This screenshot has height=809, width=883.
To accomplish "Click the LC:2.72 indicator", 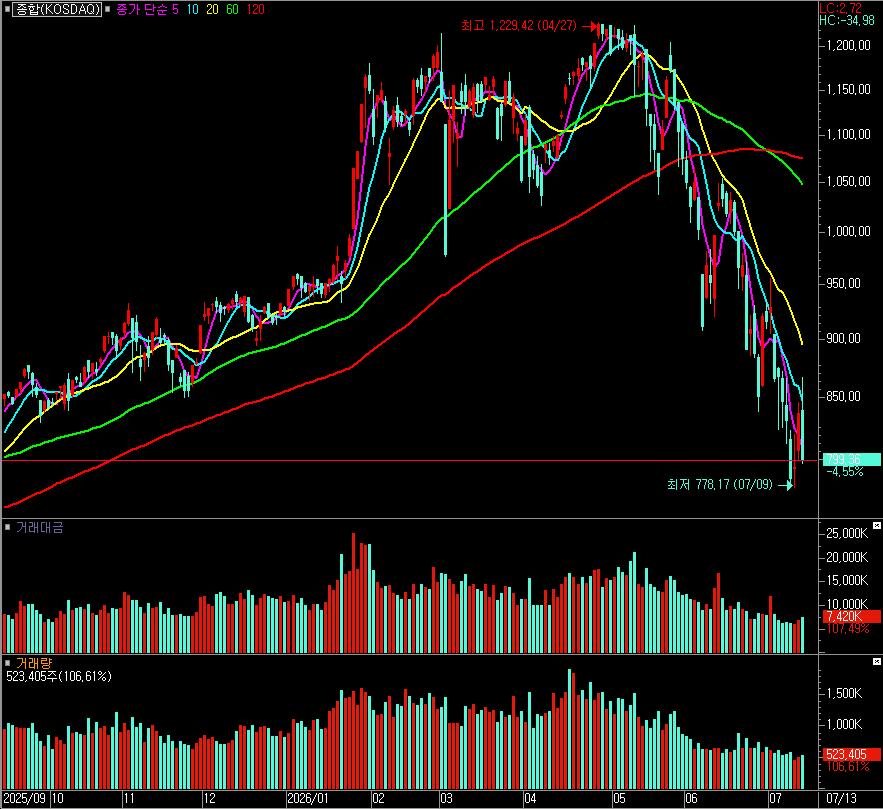I will pyautogui.click(x=840, y=8).
